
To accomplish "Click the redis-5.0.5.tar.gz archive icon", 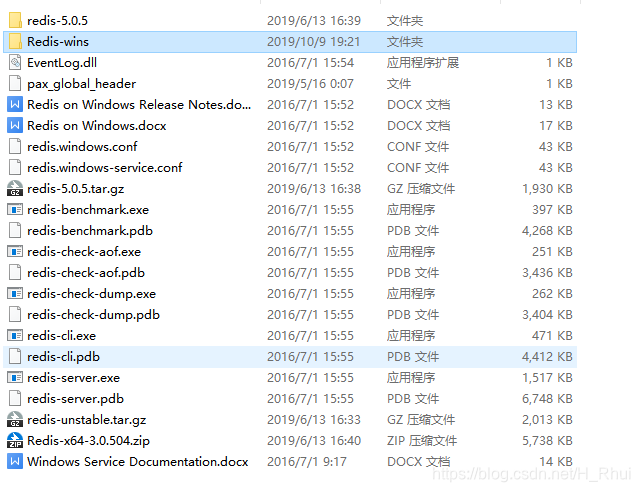I will click(x=15, y=188).
